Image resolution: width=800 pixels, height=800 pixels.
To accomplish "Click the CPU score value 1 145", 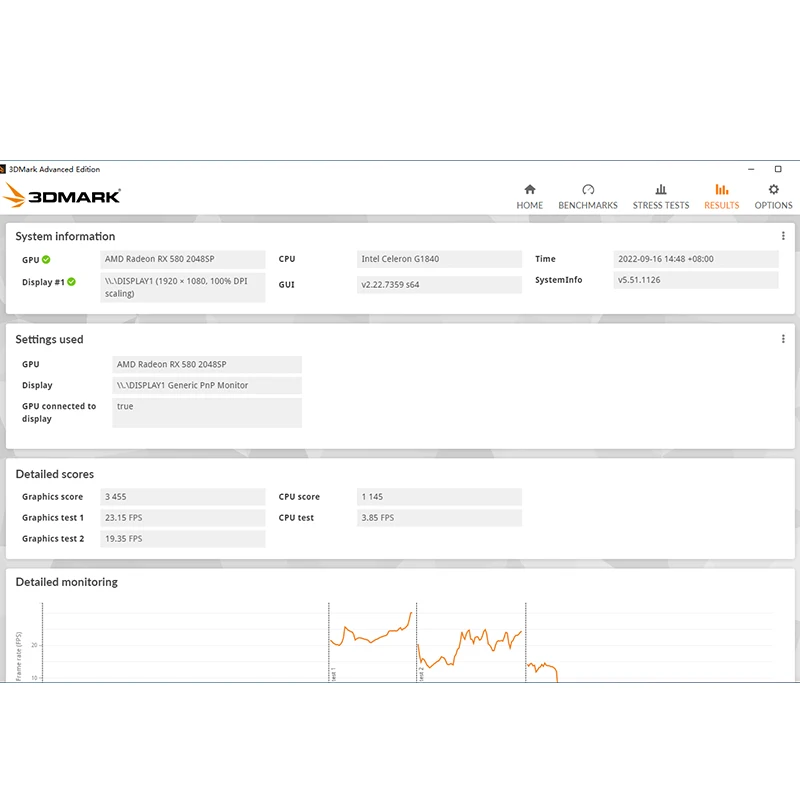I will point(439,497).
